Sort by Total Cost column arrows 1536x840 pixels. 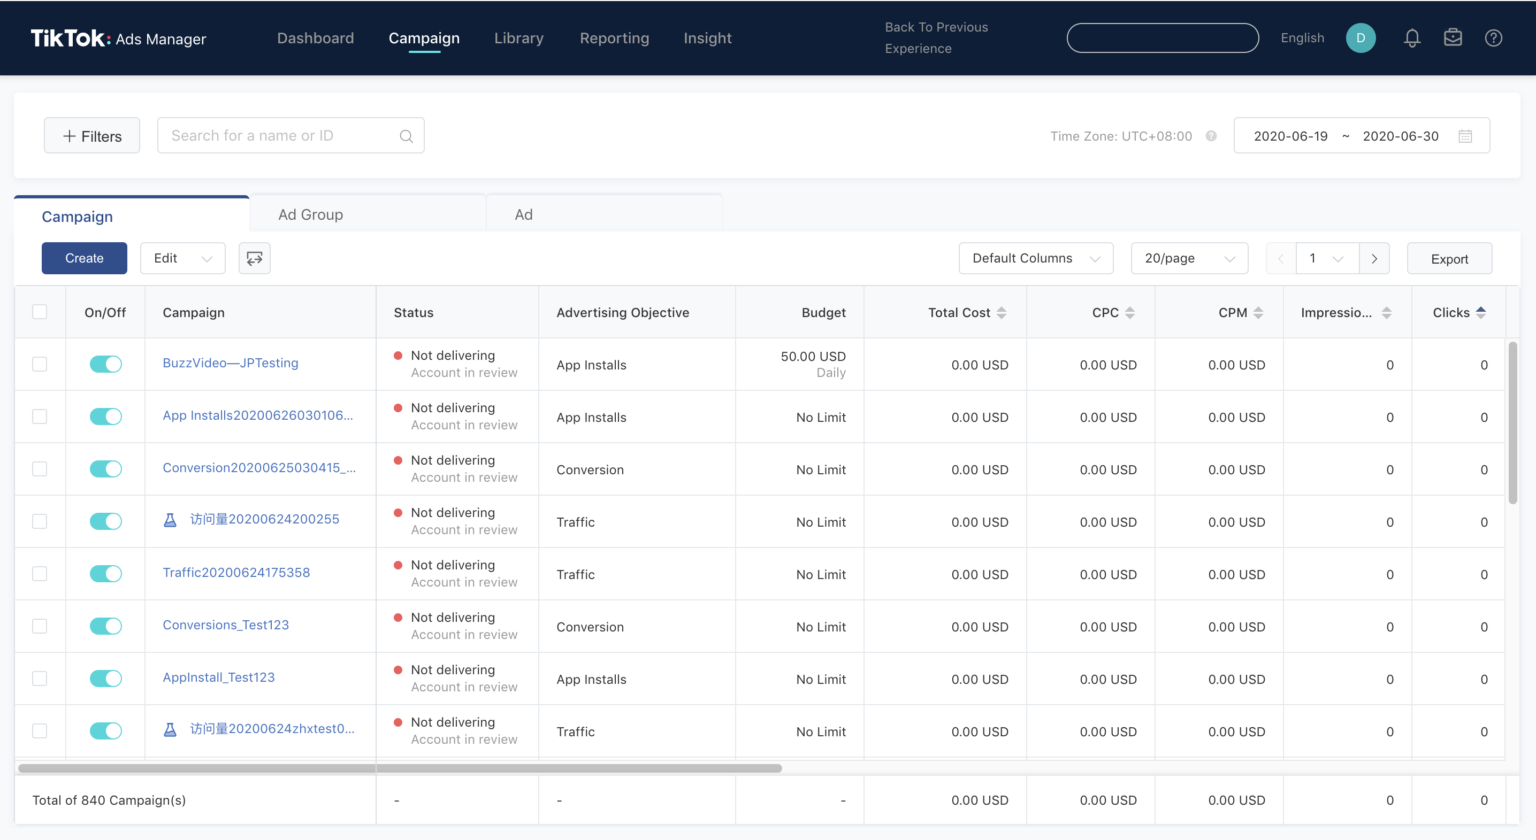(x=1001, y=313)
